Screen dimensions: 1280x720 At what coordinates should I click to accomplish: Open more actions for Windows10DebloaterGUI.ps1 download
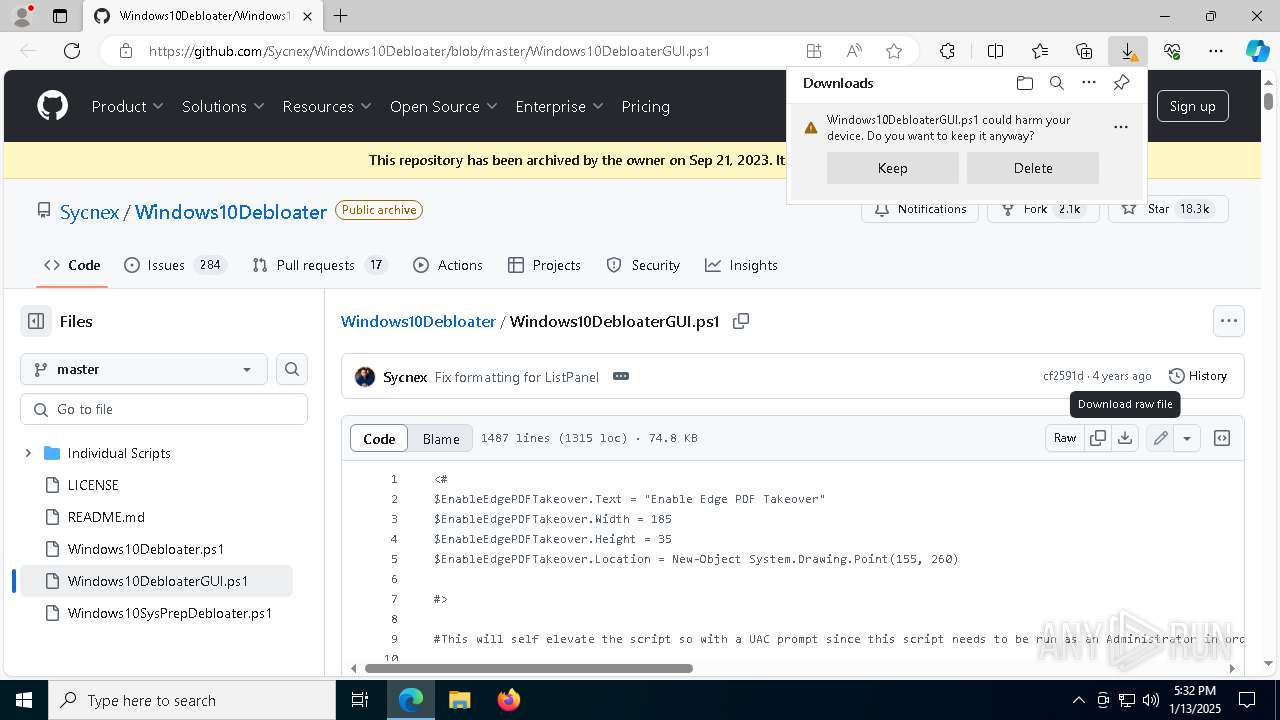point(1120,127)
